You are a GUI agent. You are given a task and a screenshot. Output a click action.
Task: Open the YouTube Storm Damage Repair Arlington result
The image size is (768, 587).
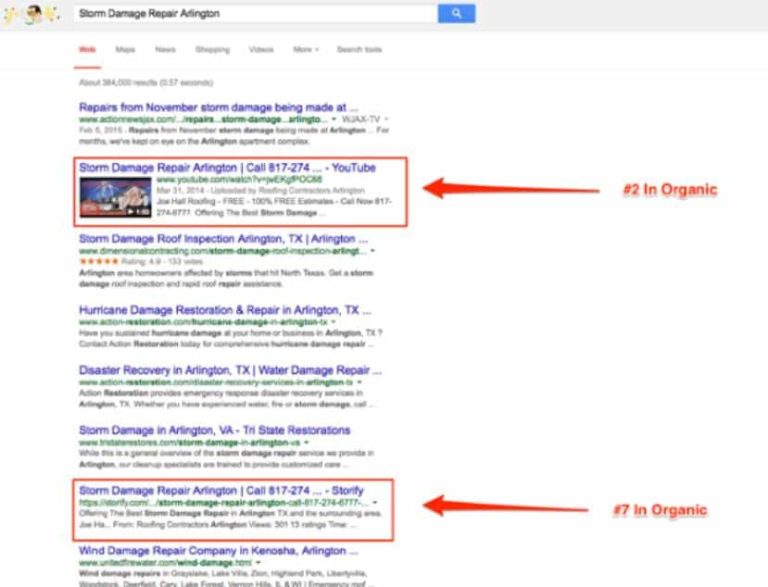[227, 168]
